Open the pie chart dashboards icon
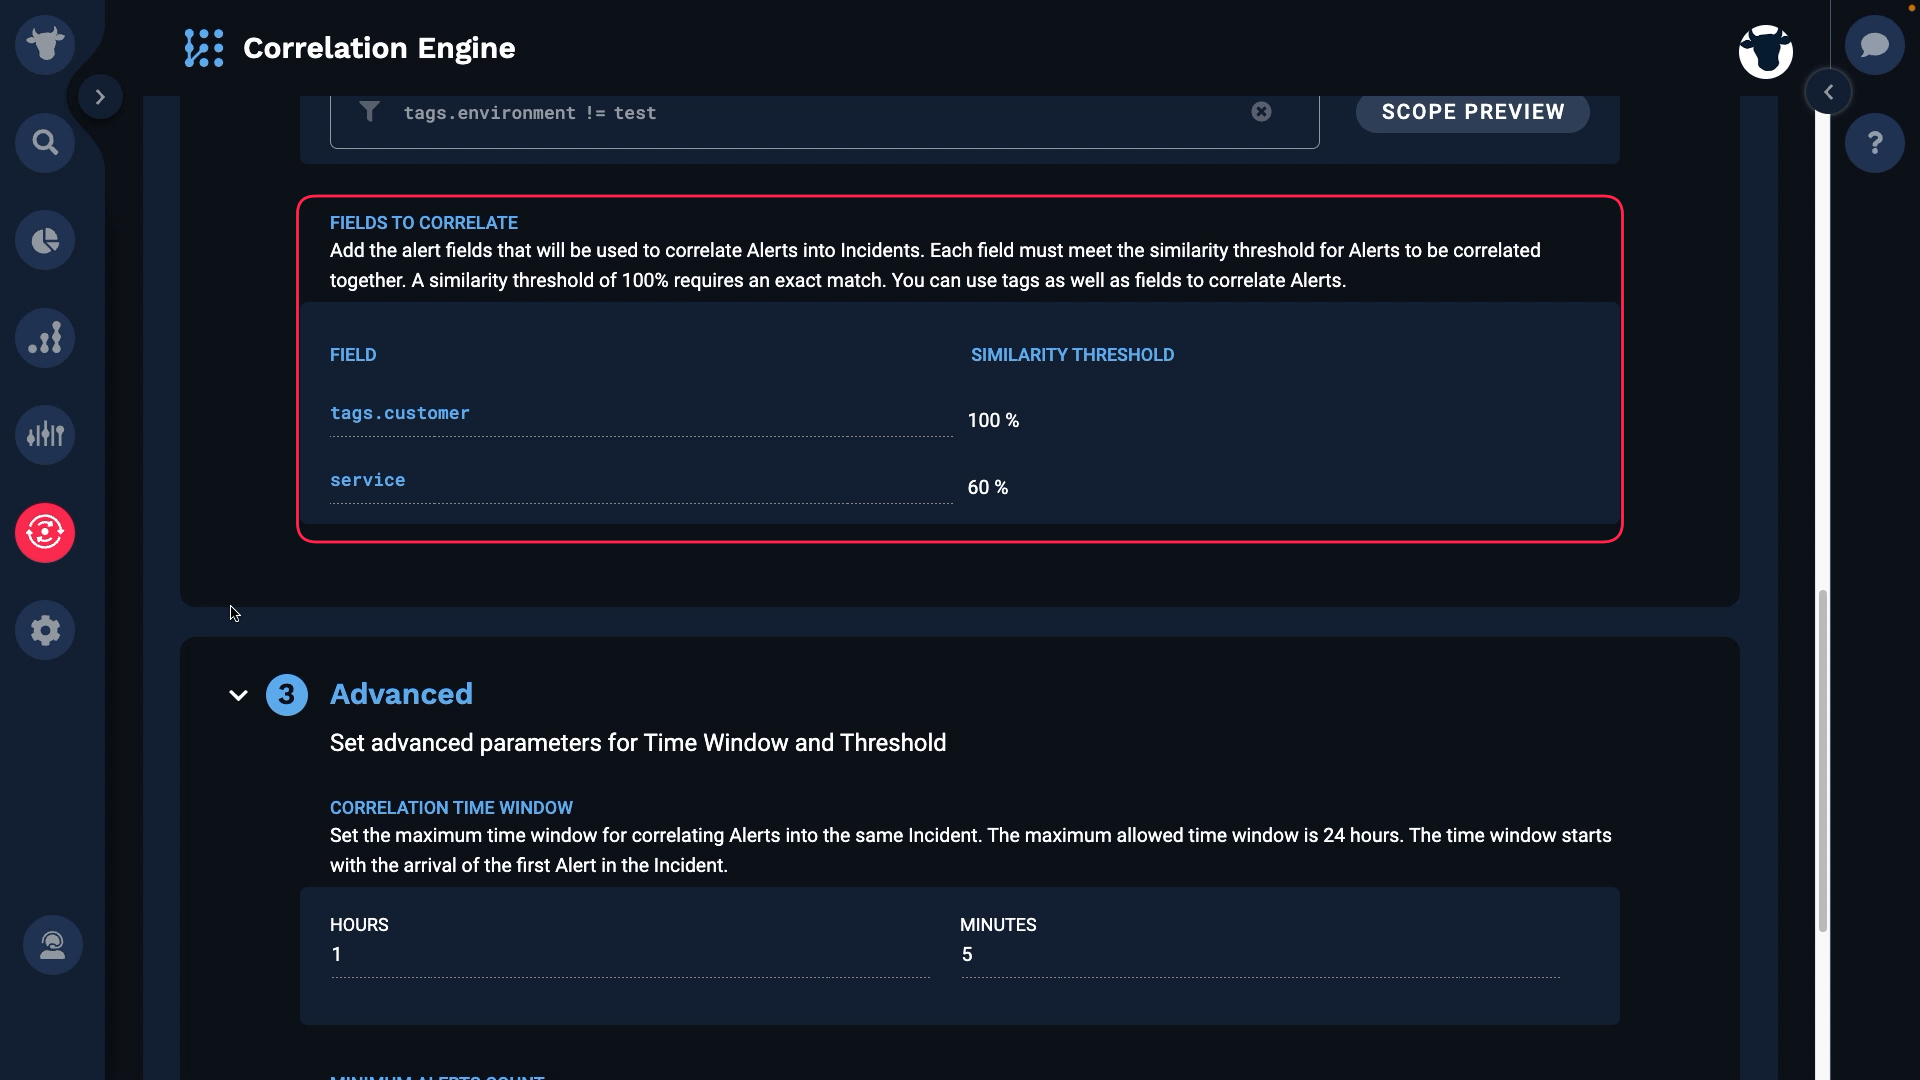Screen dimensions: 1920x1080 [45, 240]
